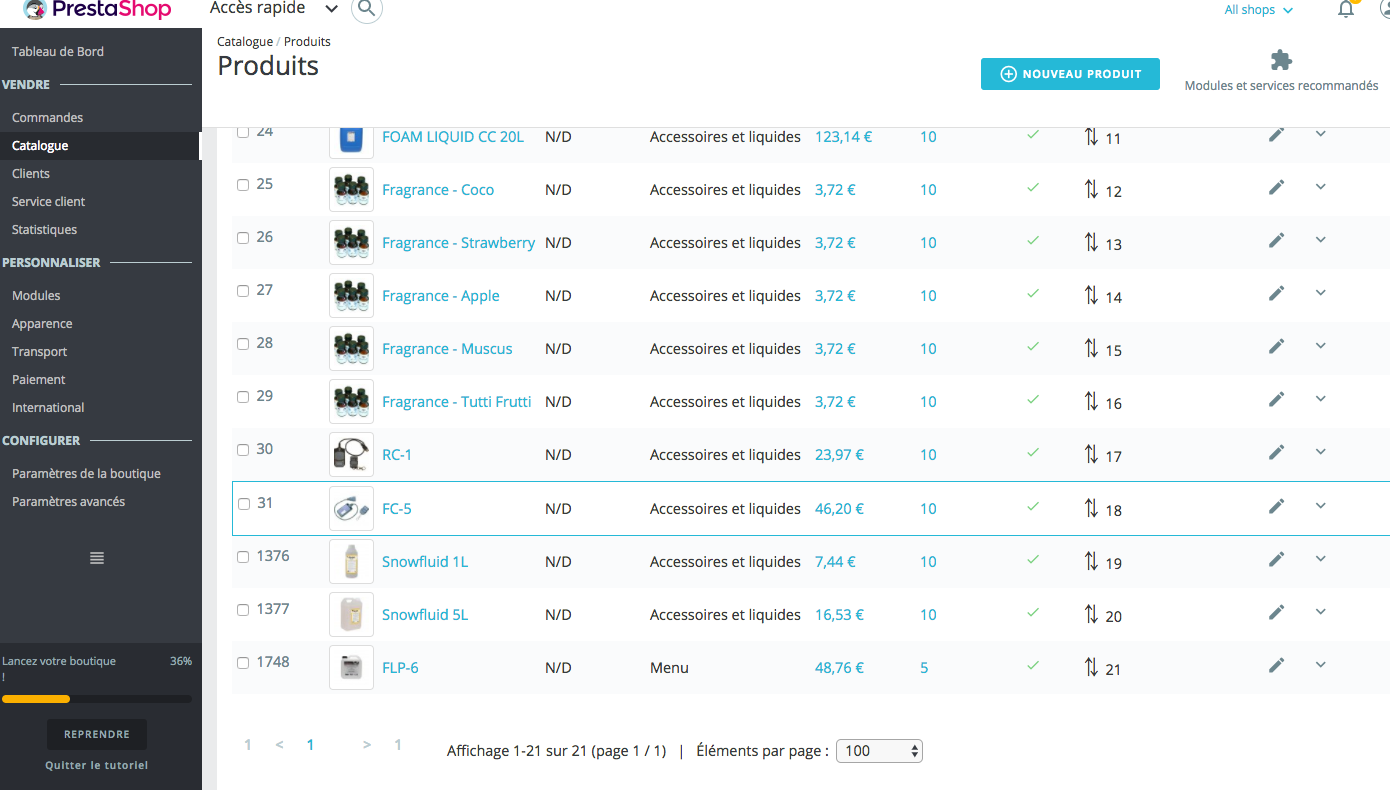Check the checkbox for product 25
The width and height of the screenshot is (1390, 790).
coord(243,184)
